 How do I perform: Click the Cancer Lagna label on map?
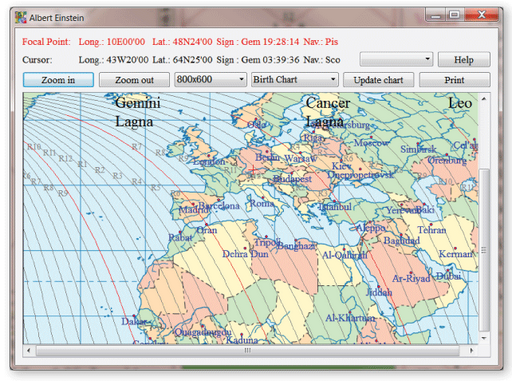click(328, 112)
